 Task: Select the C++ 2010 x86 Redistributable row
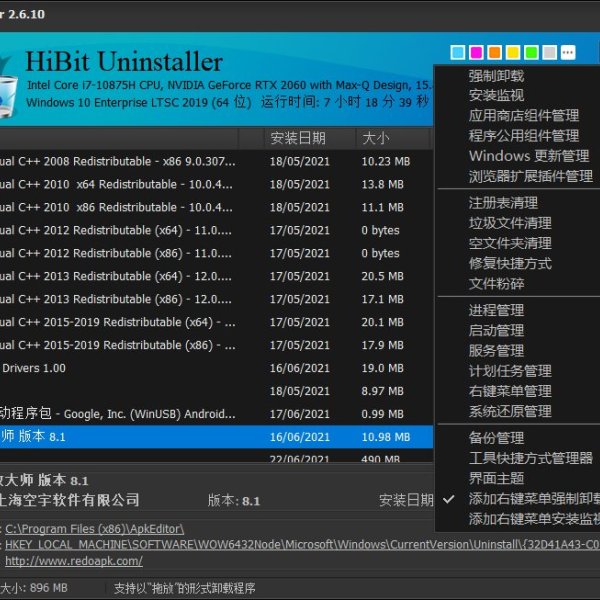[217, 207]
